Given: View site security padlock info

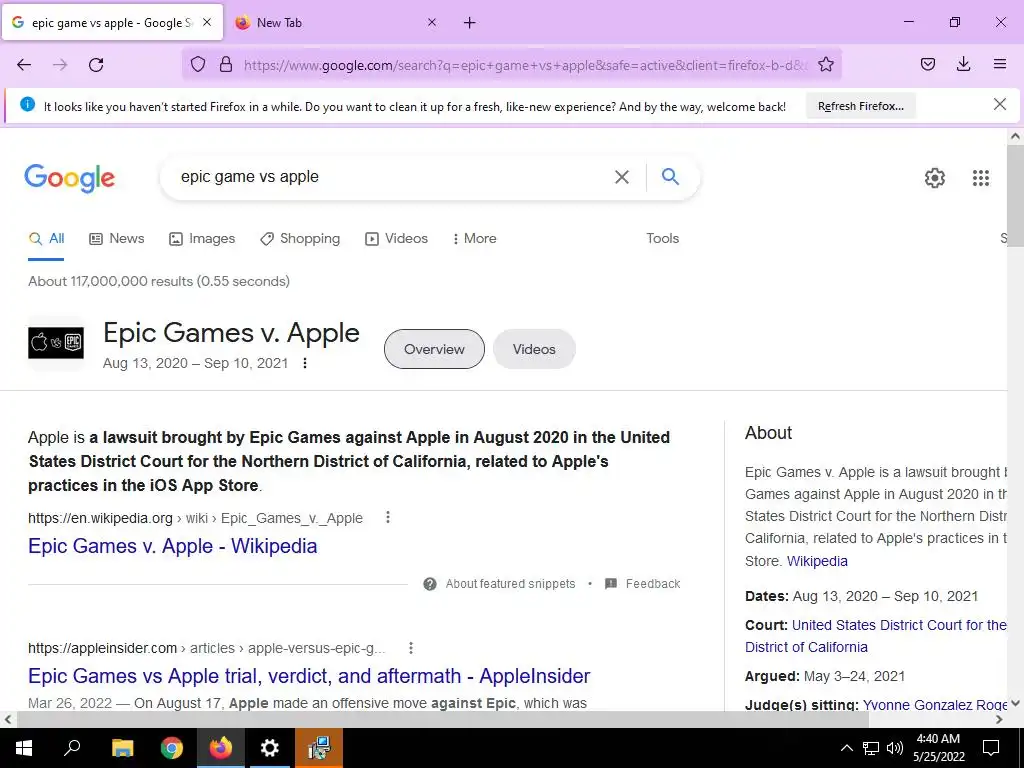Looking at the screenshot, I should [x=226, y=64].
